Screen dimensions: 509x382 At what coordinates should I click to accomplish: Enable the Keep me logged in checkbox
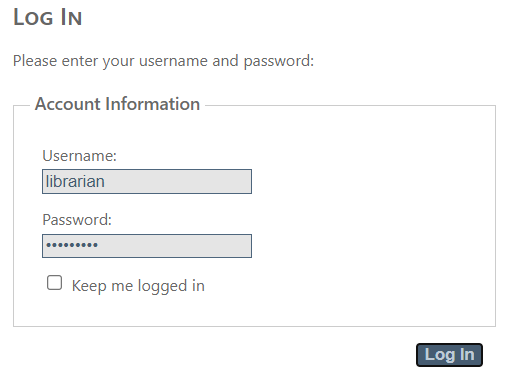(x=54, y=283)
